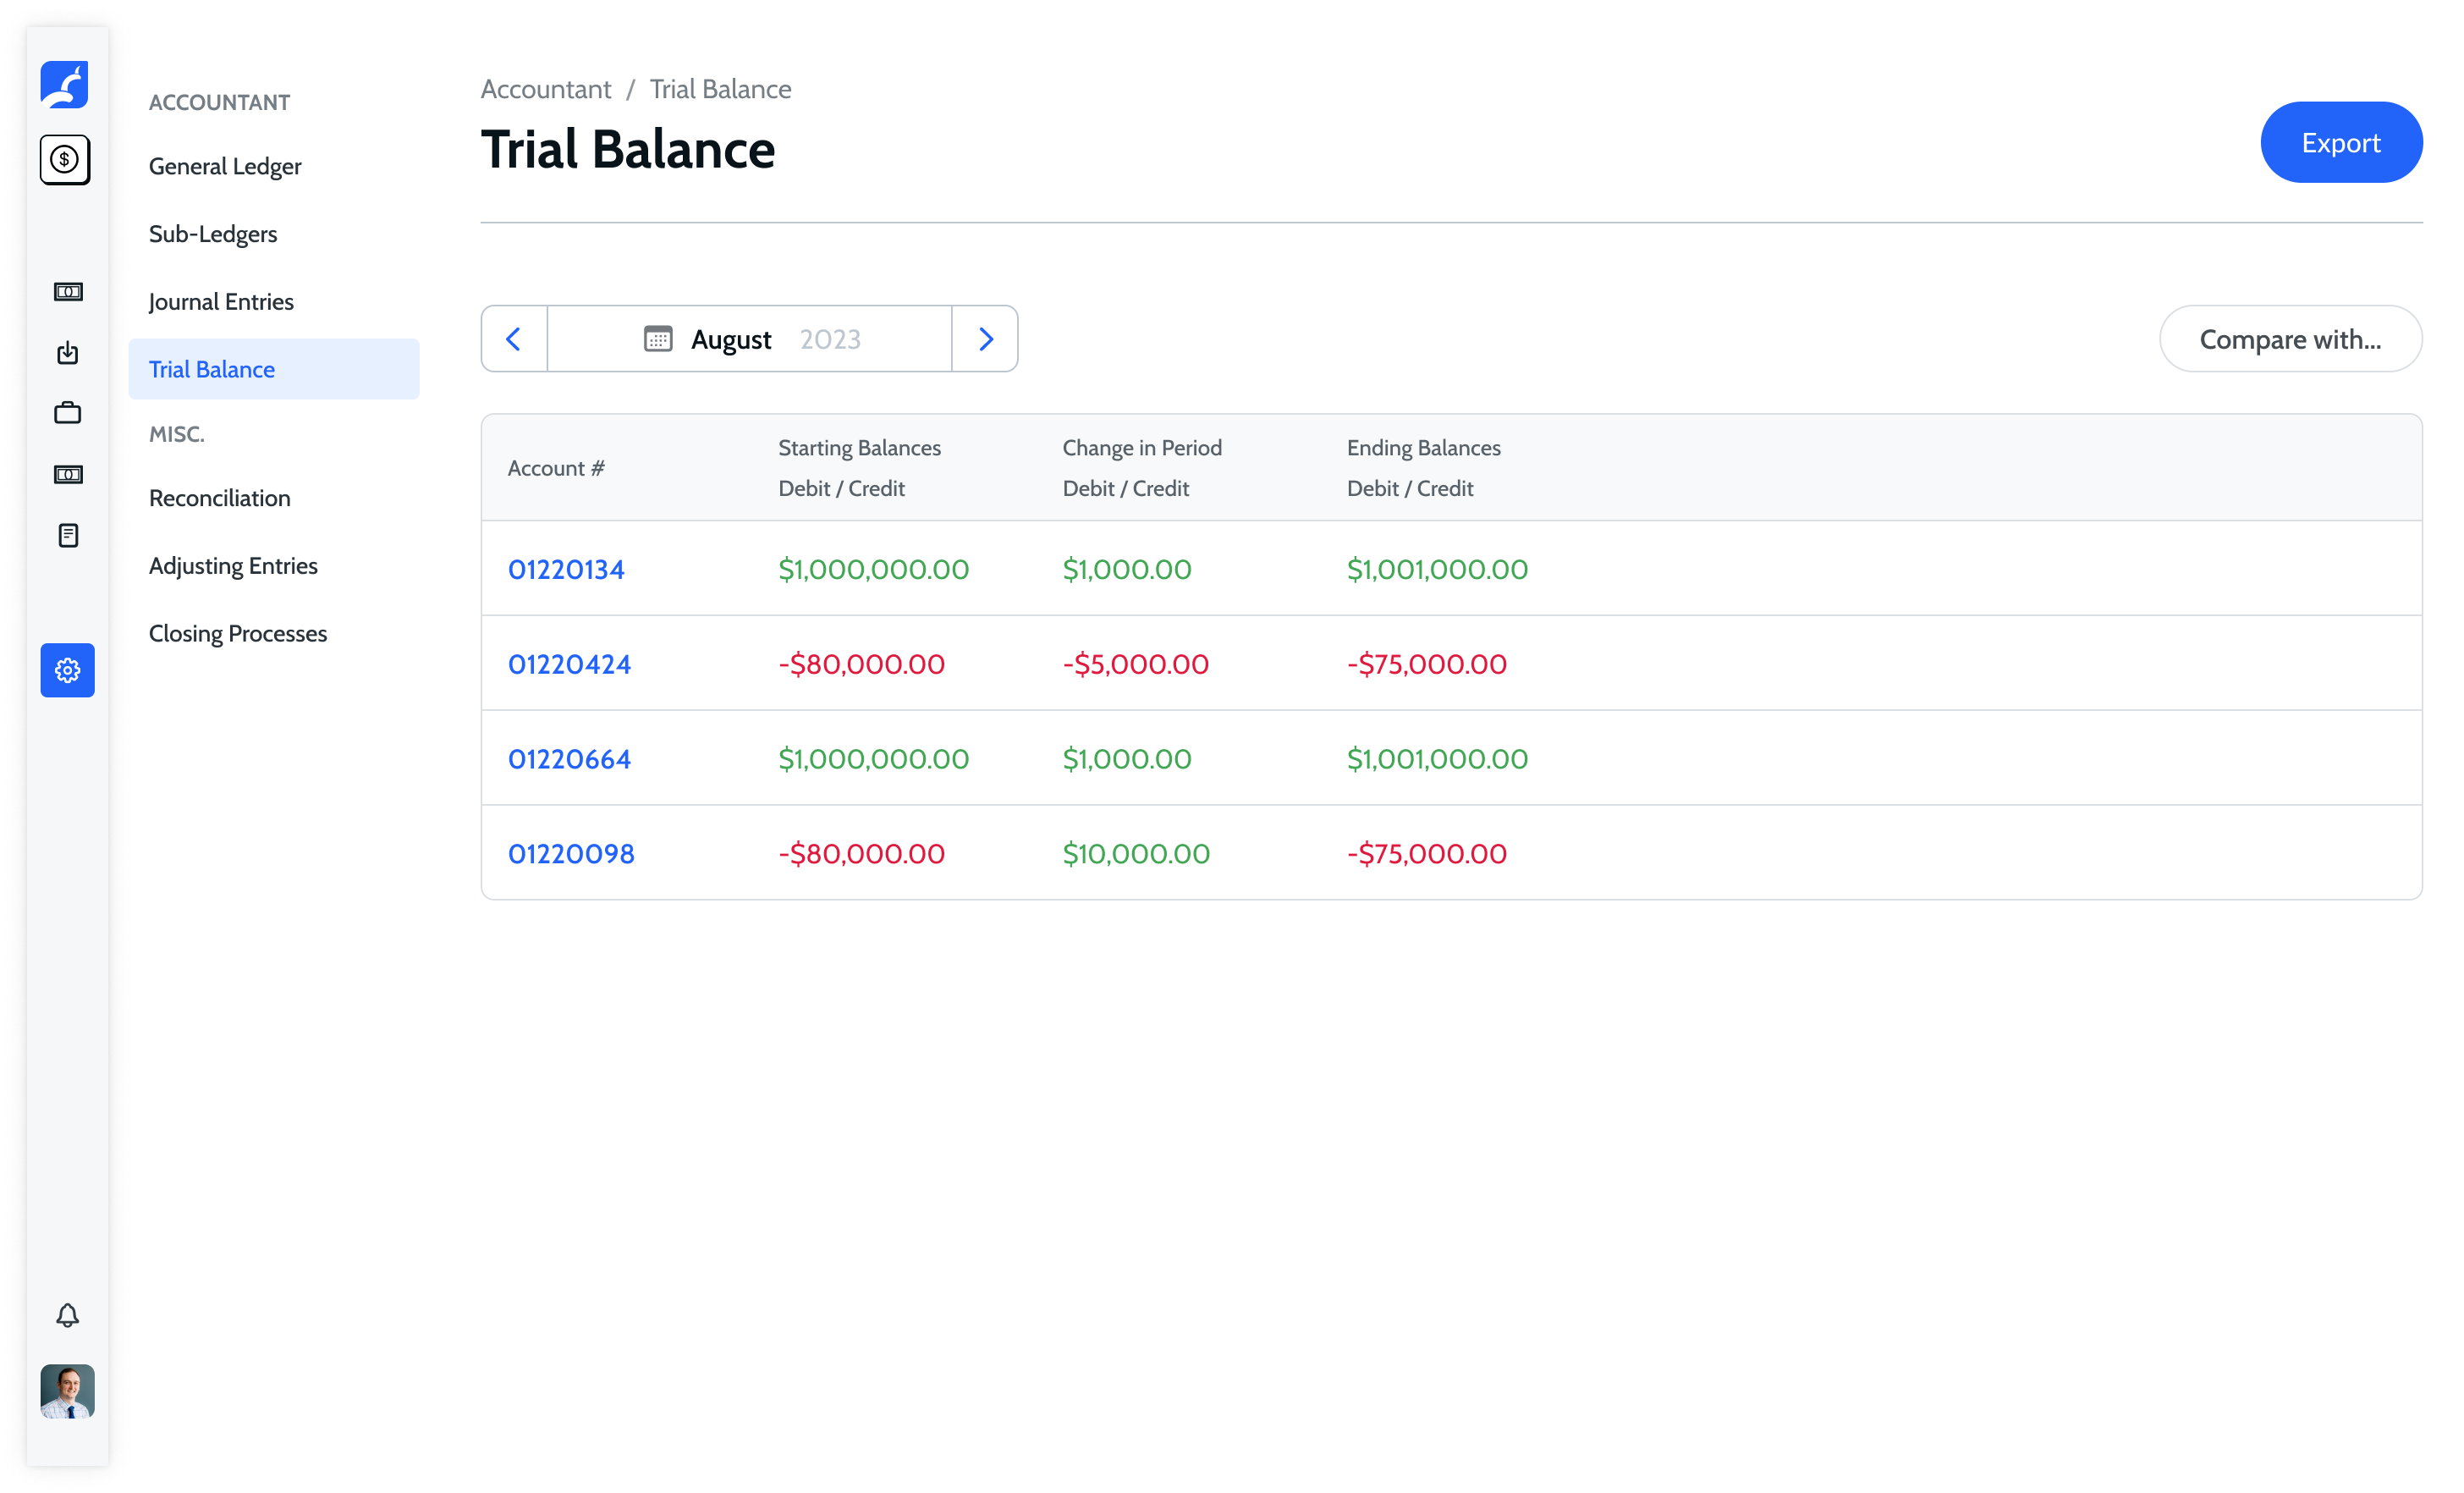
Task: Click the blue app logo icon
Action: (x=65, y=85)
